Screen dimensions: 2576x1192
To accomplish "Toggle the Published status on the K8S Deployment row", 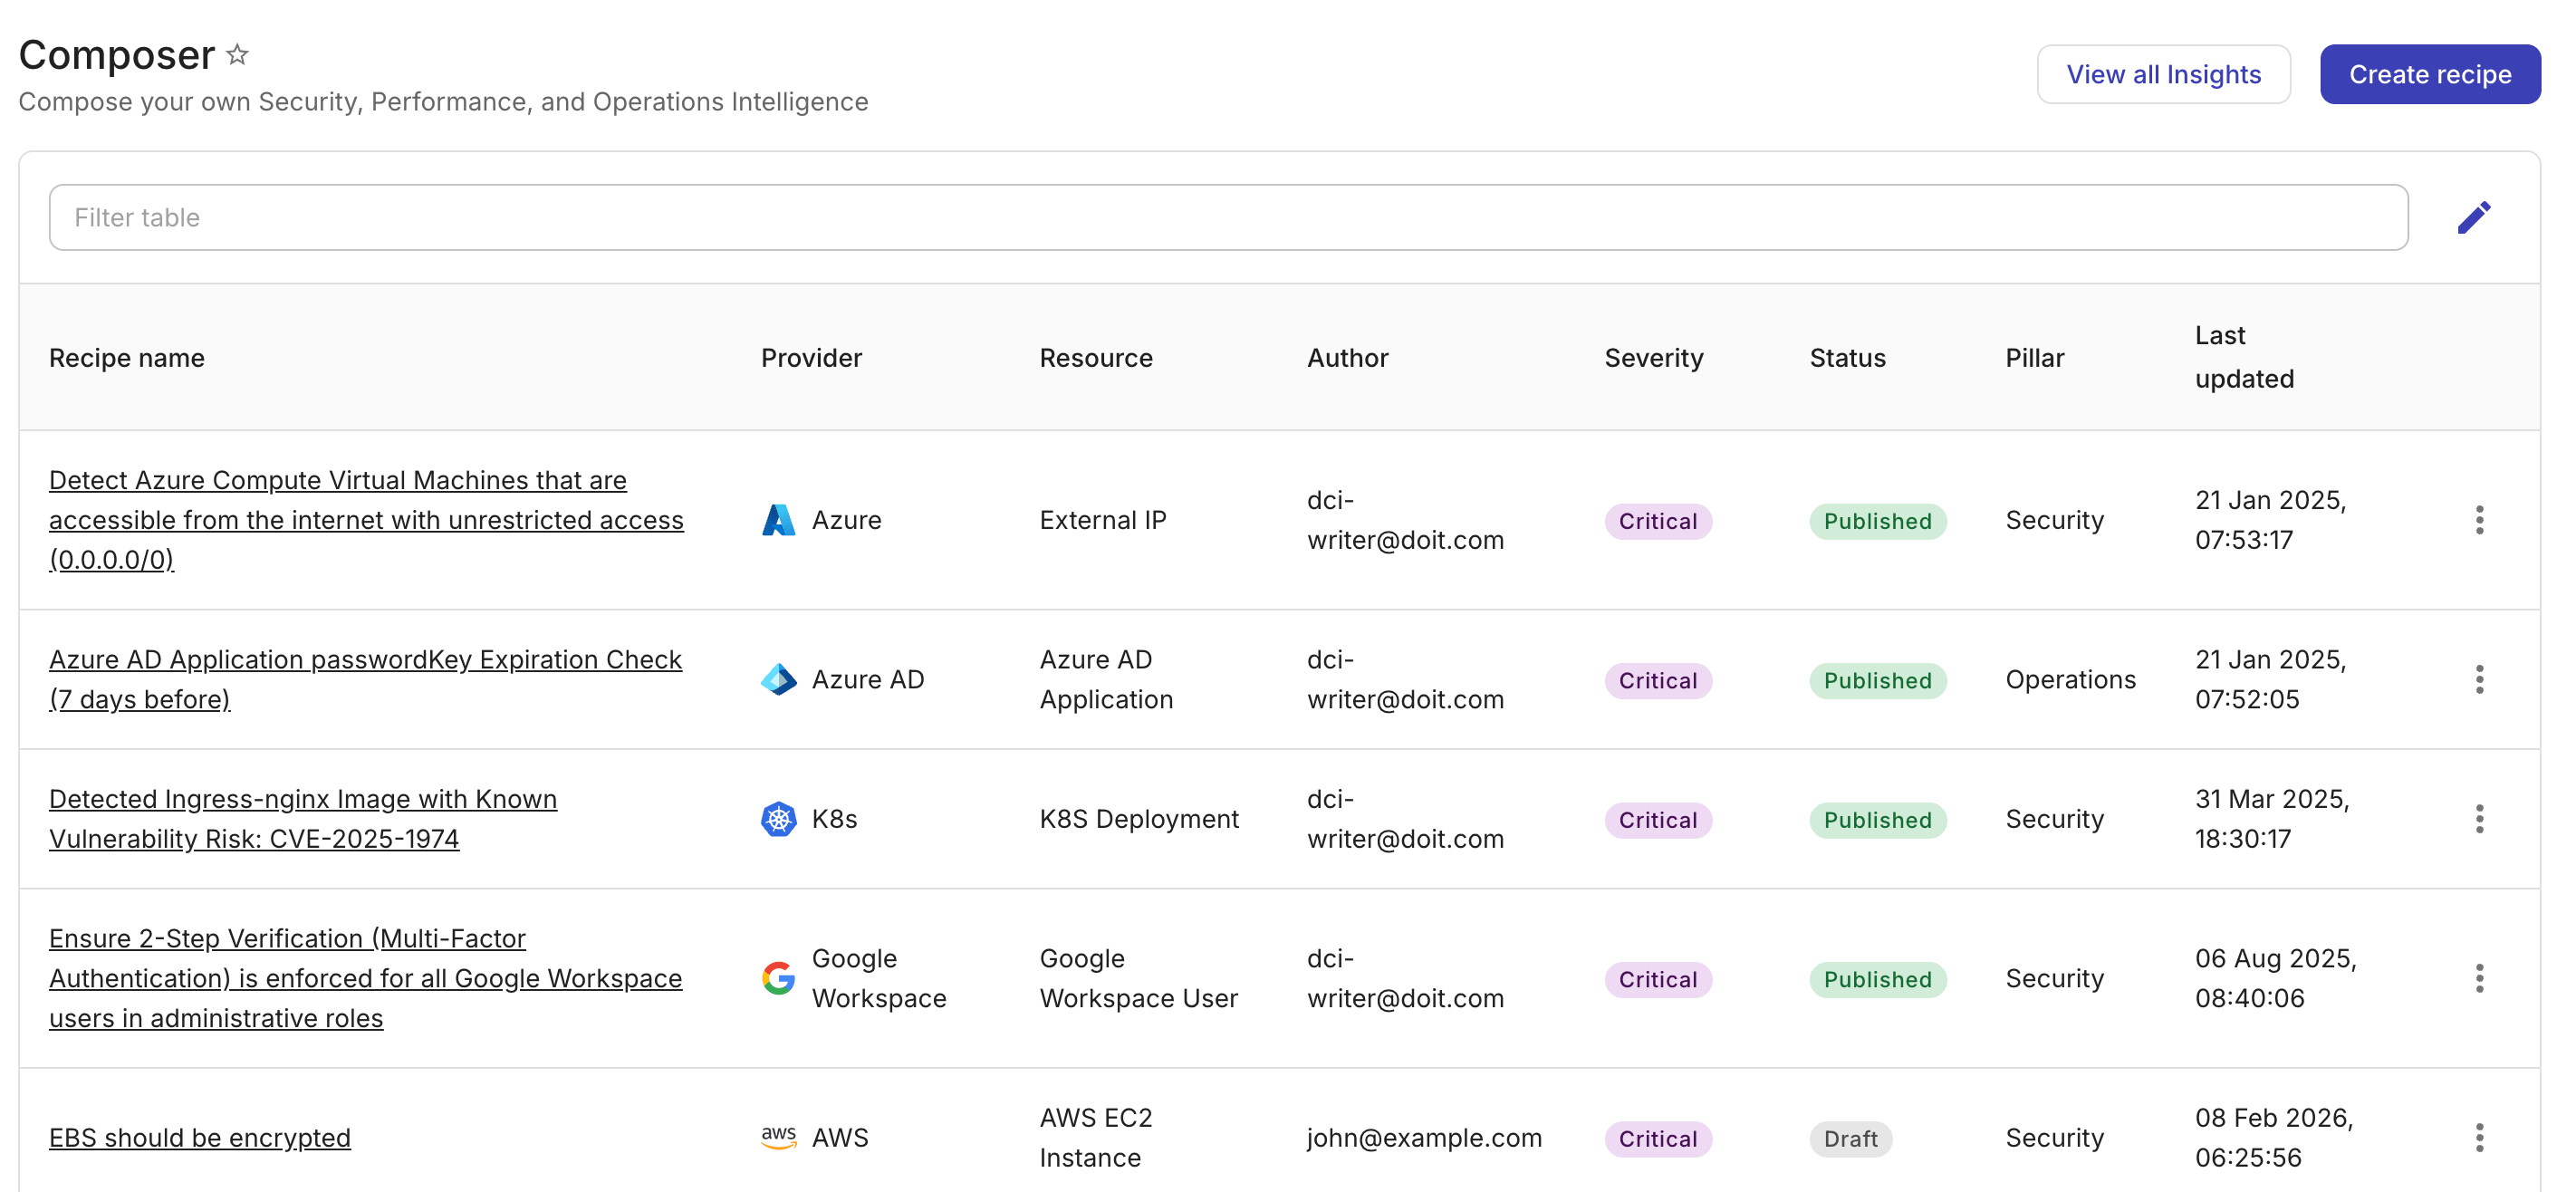I will coord(1877,820).
